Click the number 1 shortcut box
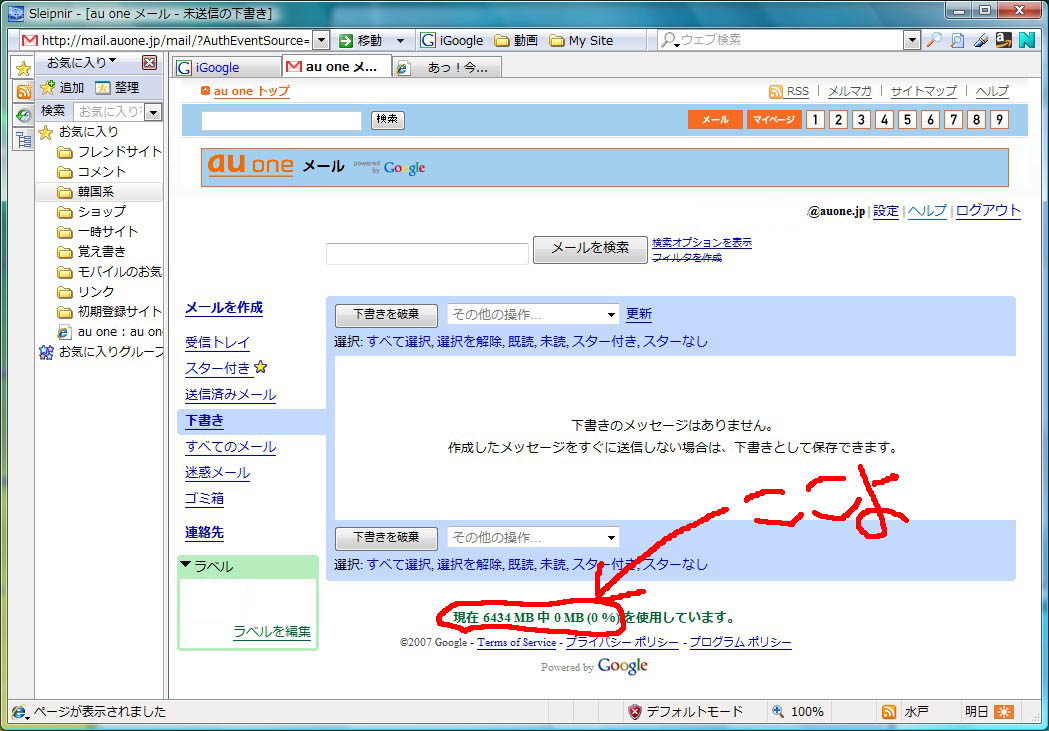The height and width of the screenshot is (731, 1049). click(815, 120)
